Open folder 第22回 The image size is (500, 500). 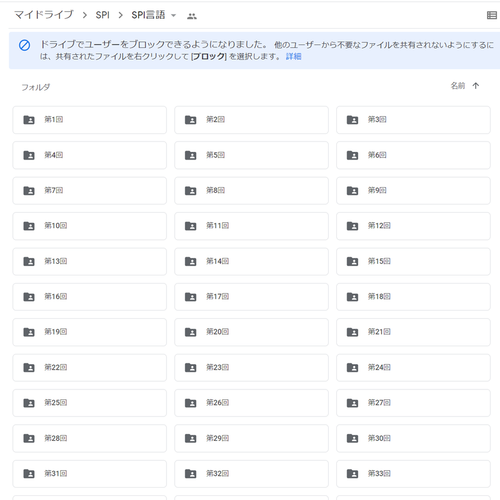pos(89,368)
